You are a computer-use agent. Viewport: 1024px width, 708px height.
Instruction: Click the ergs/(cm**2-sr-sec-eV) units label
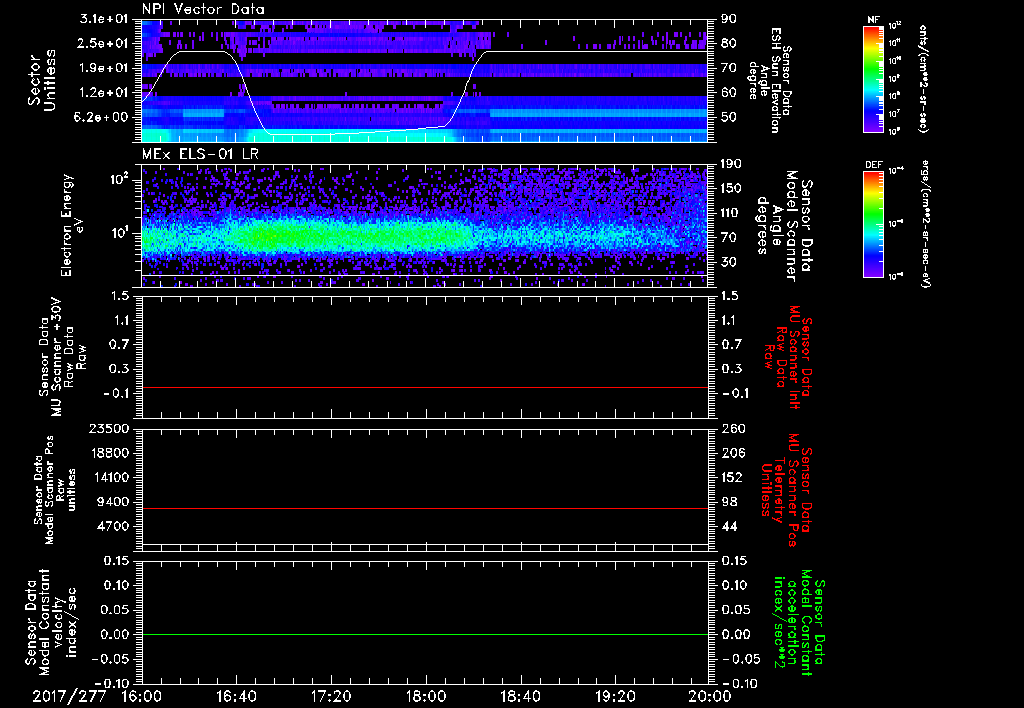point(925,223)
